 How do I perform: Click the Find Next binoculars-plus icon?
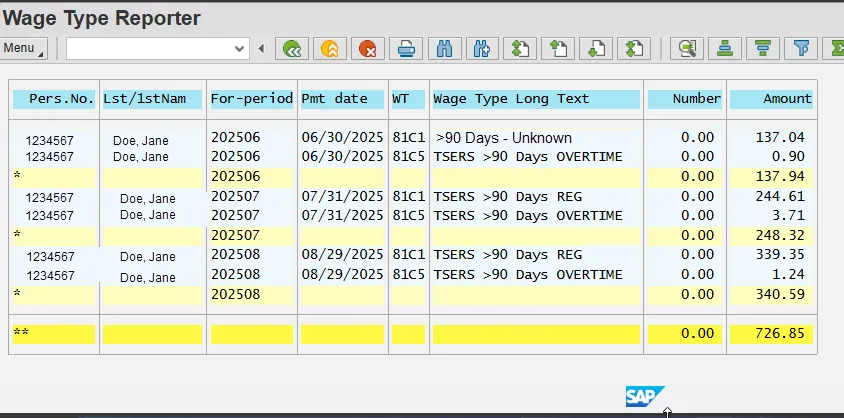coord(482,48)
